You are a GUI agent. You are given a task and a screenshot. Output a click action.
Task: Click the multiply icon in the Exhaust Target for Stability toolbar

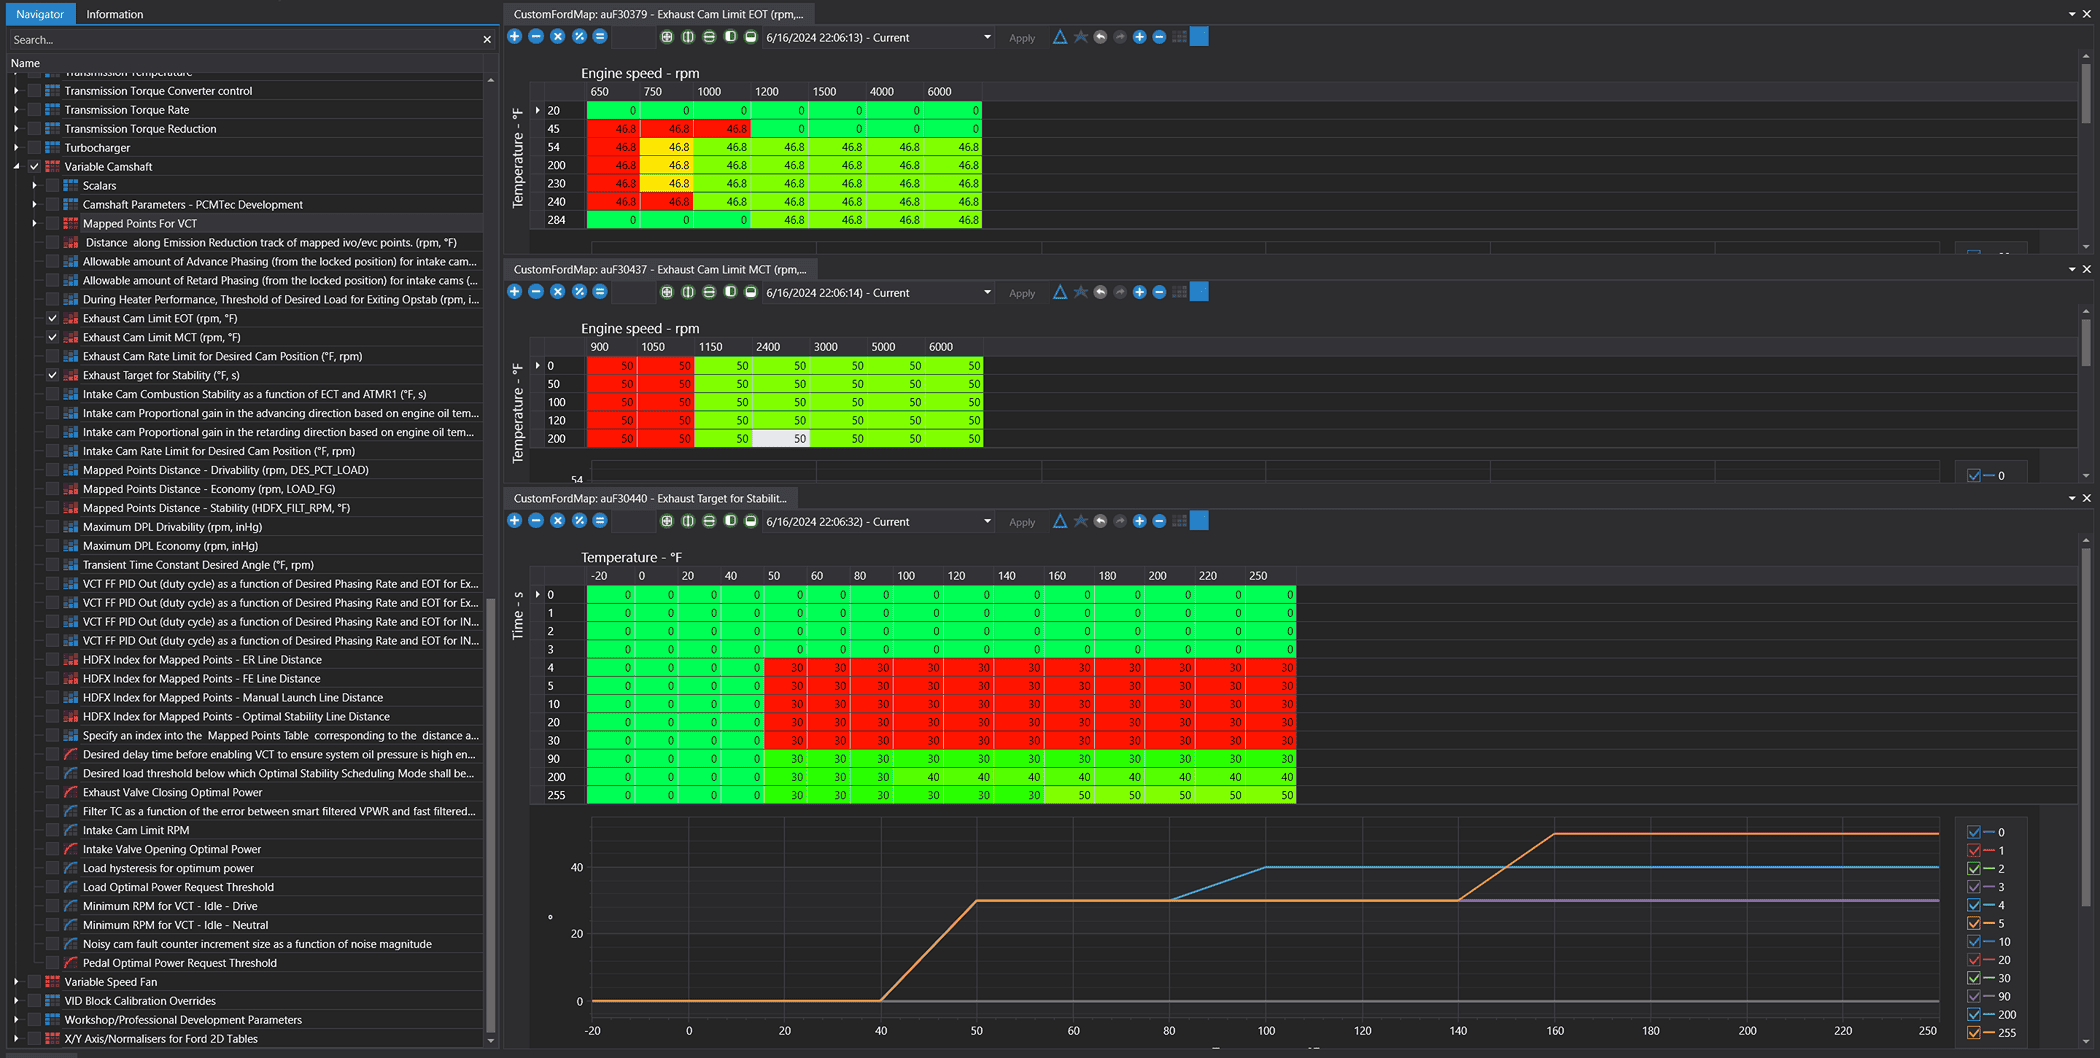pos(557,521)
